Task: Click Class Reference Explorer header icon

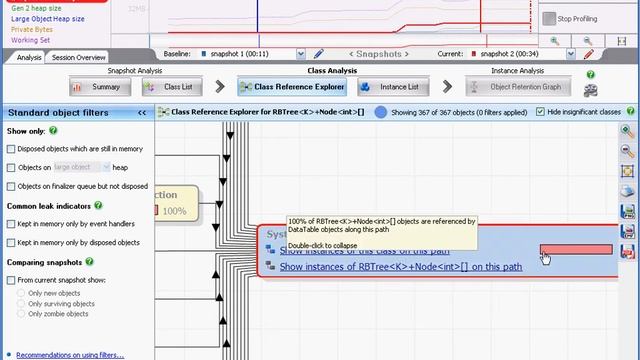Action: 163,112
